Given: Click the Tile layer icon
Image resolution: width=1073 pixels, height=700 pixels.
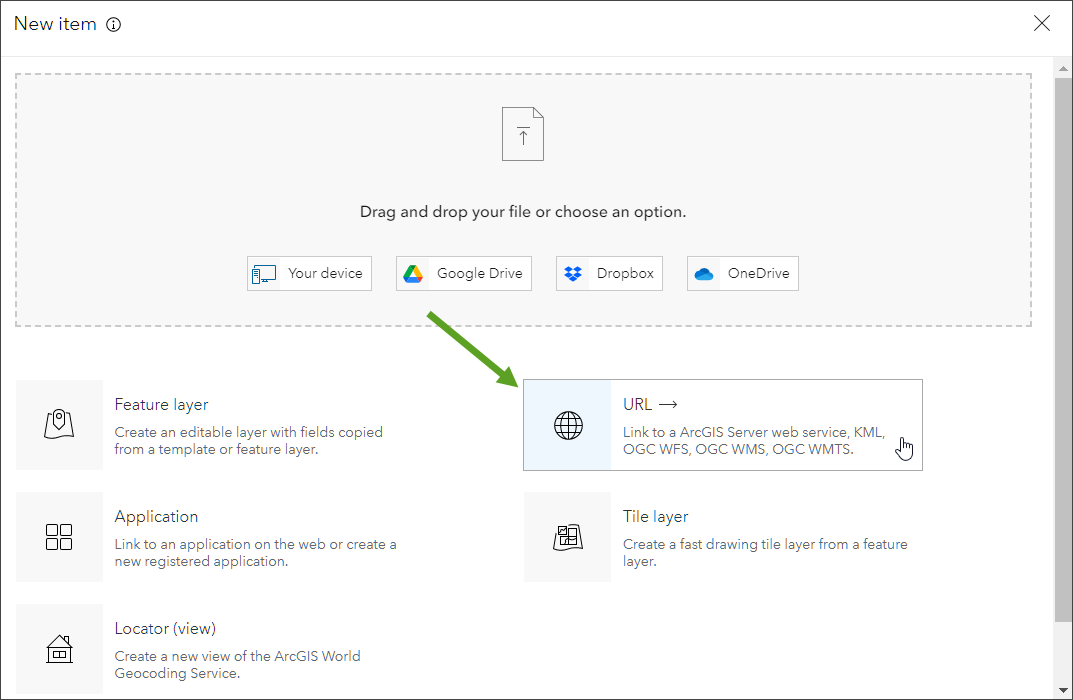Looking at the screenshot, I should tap(568, 537).
